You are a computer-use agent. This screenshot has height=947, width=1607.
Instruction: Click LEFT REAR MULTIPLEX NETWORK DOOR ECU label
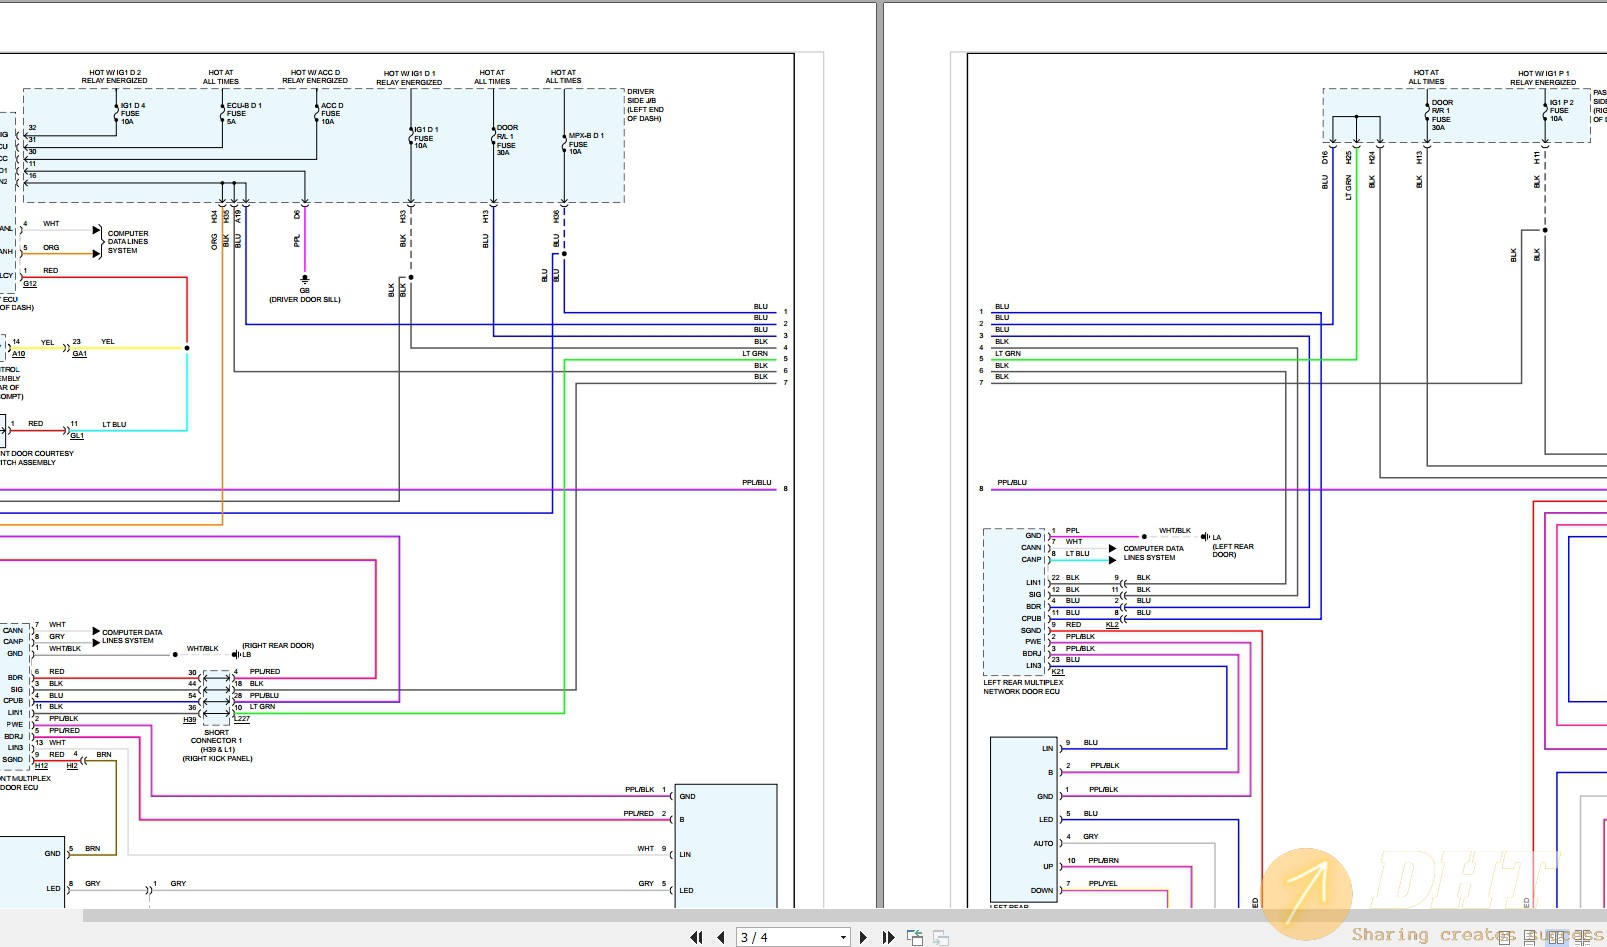point(1023,687)
